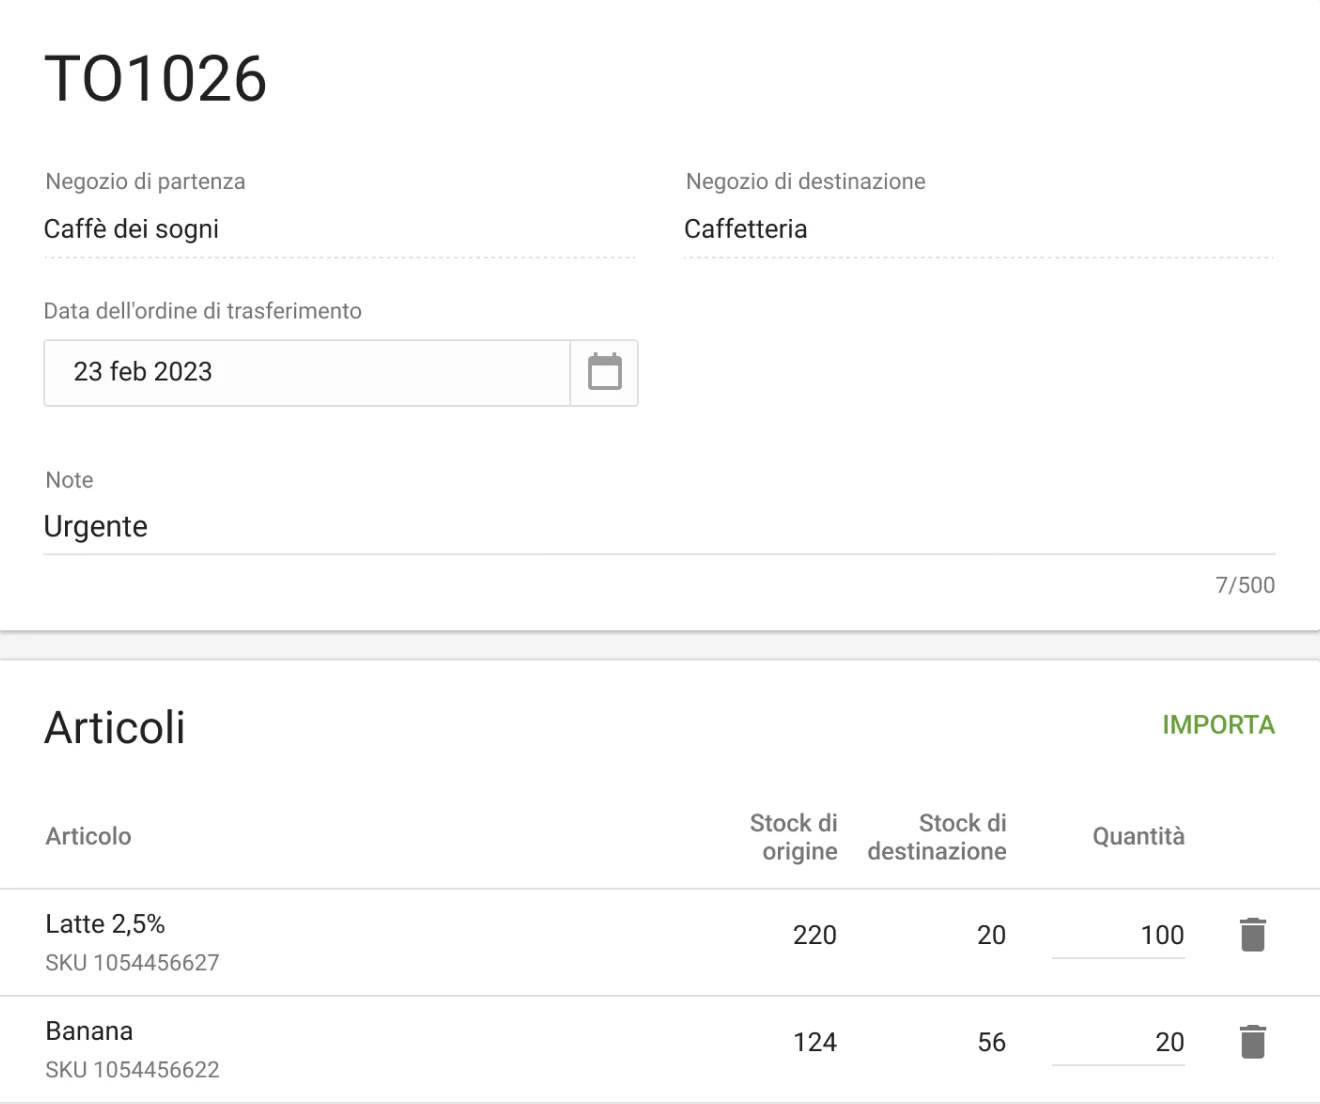Click the transfer date field 23 feb 2023
1320x1104 pixels.
tap(306, 372)
